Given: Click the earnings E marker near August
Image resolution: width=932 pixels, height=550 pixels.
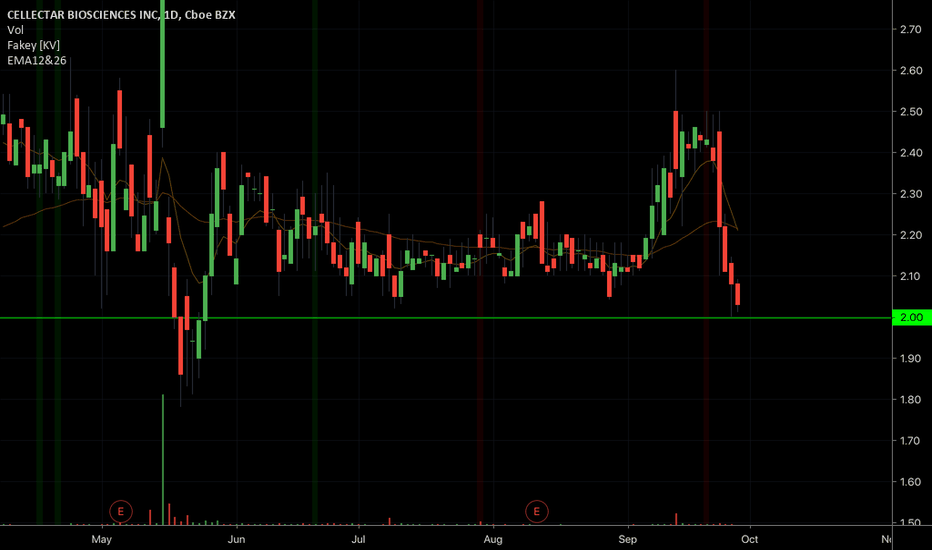Looking at the screenshot, I should [x=537, y=511].
